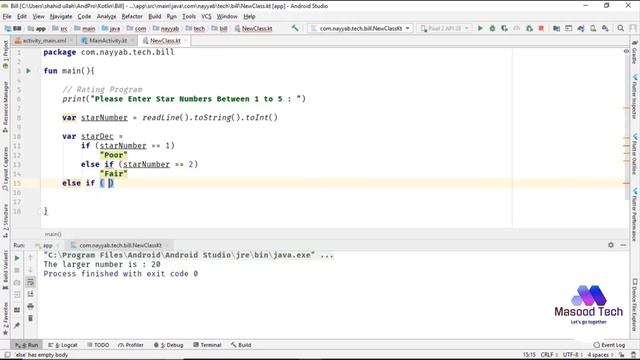Image resolution: width=640 pixels, height=360 pixels.
Task: Toggle the Build Variants side panel
Action: coord(5,270)
